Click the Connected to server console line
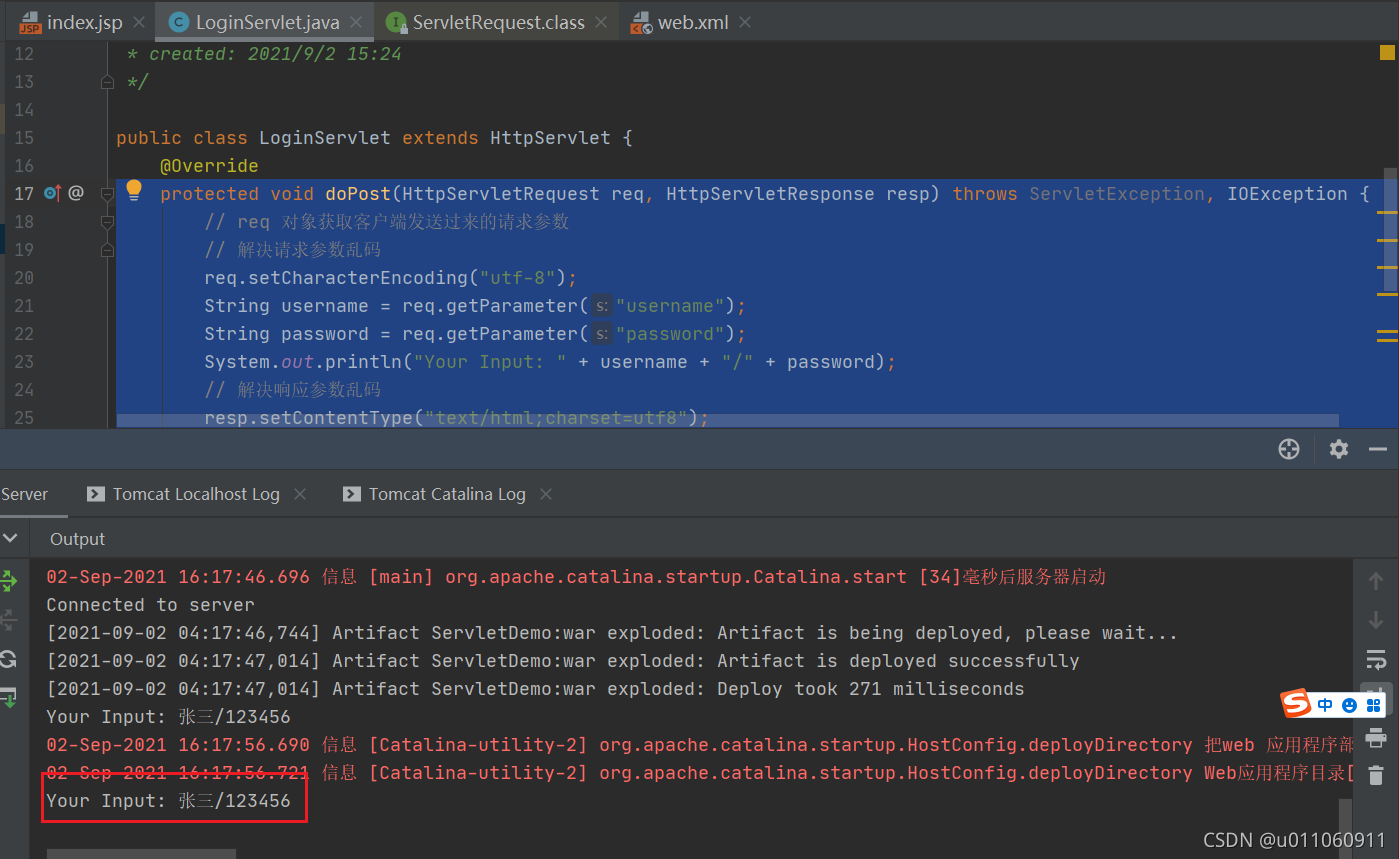 150,605
